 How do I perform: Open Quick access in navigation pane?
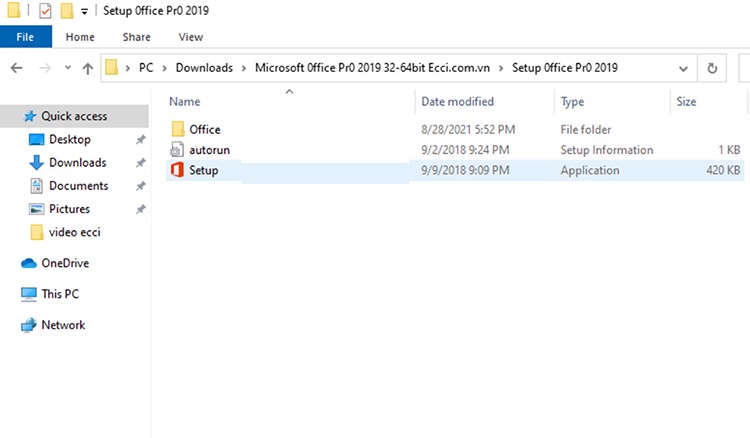click(74, 116)
